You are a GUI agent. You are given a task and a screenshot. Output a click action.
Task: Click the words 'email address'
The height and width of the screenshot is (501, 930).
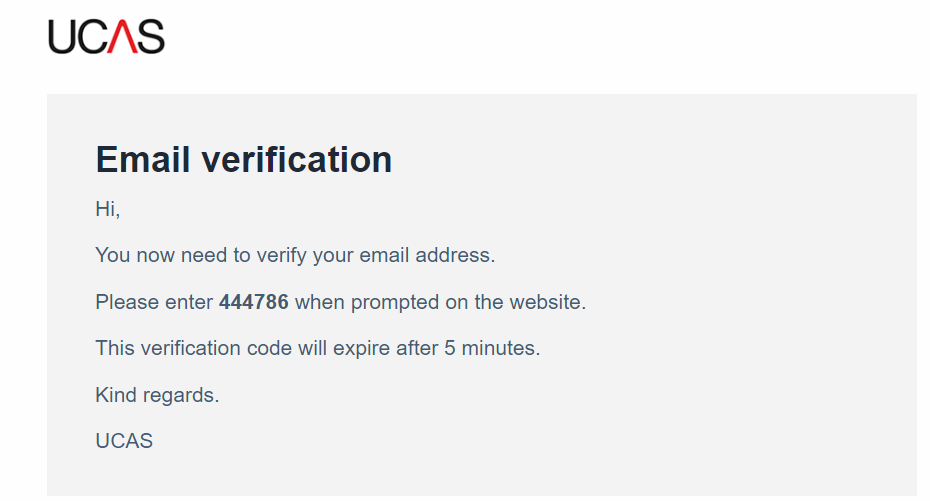(425, 256)
